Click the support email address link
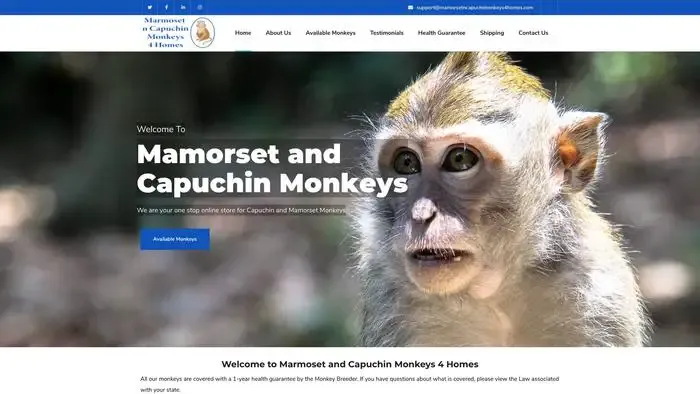Image resolution: width=700 pixels, height=394 pixels. 475,8
